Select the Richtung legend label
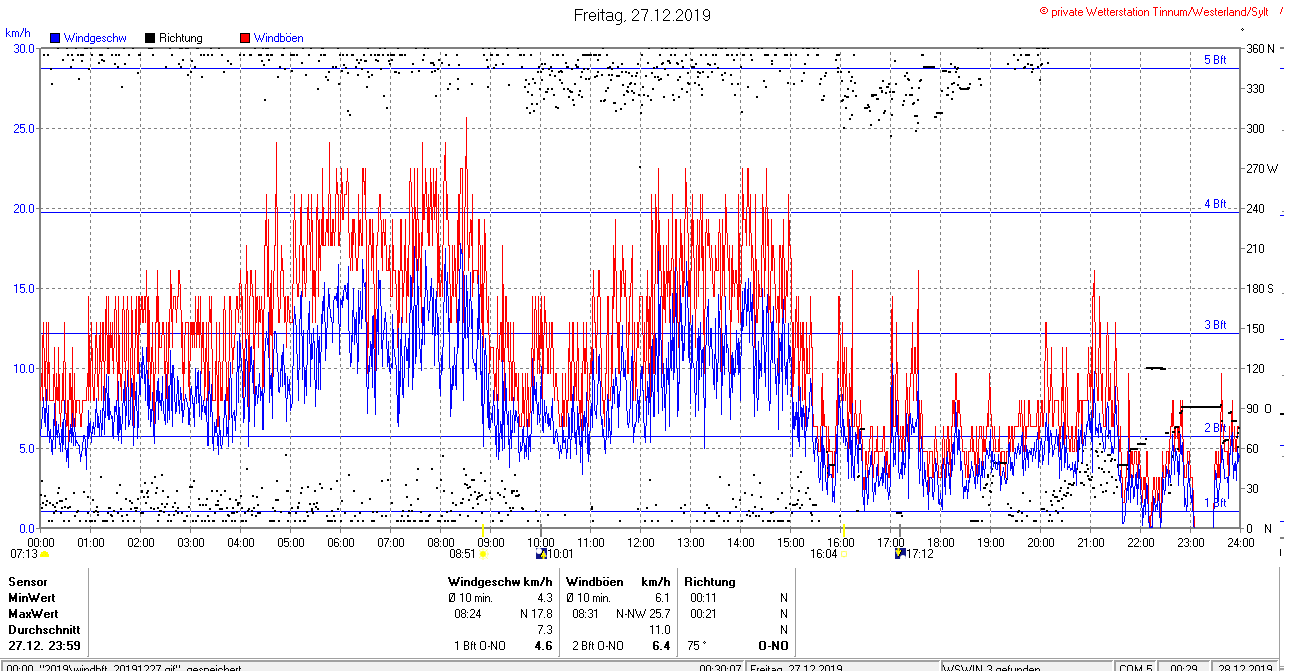 [180, 38]
